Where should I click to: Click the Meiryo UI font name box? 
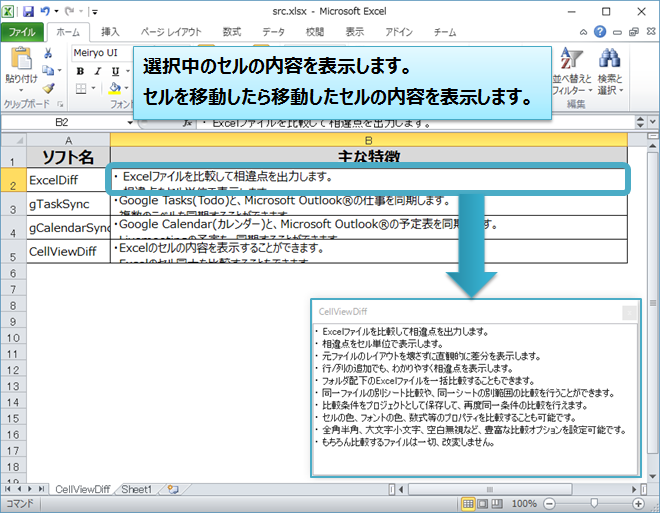[x=102, y=53]
